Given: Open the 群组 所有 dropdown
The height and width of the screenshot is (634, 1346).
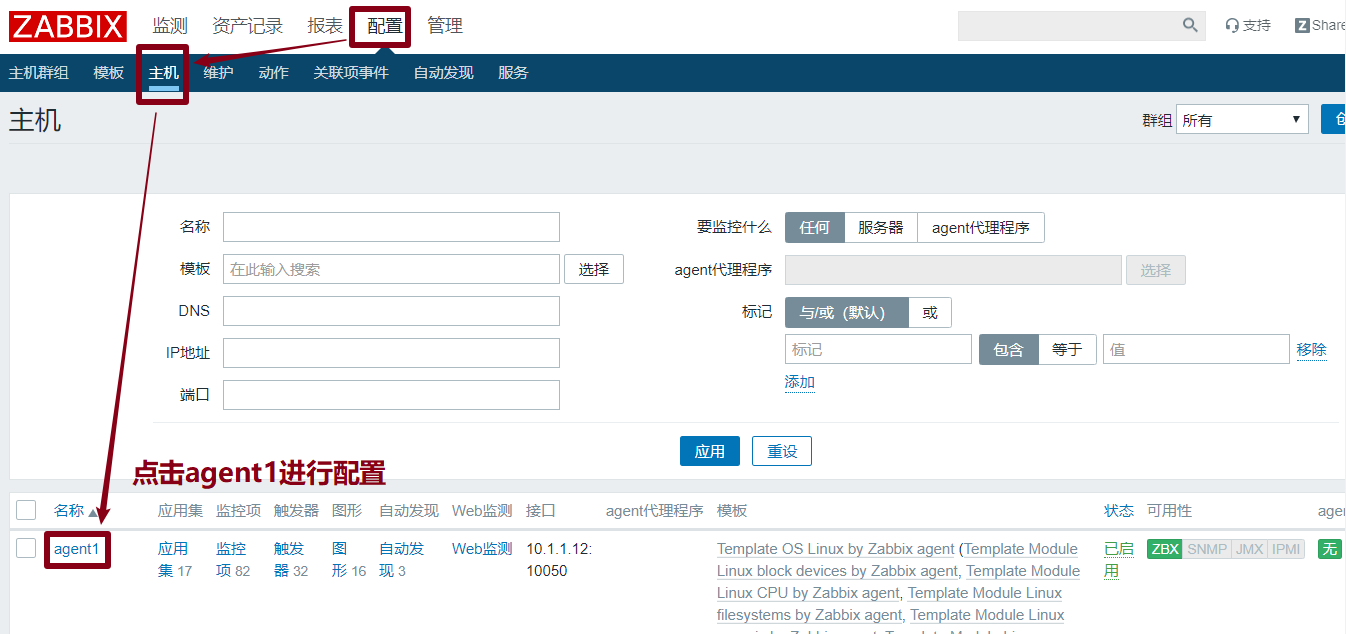Looking at the screenshot, I should pyautogui.click(x=1242, y=120).
